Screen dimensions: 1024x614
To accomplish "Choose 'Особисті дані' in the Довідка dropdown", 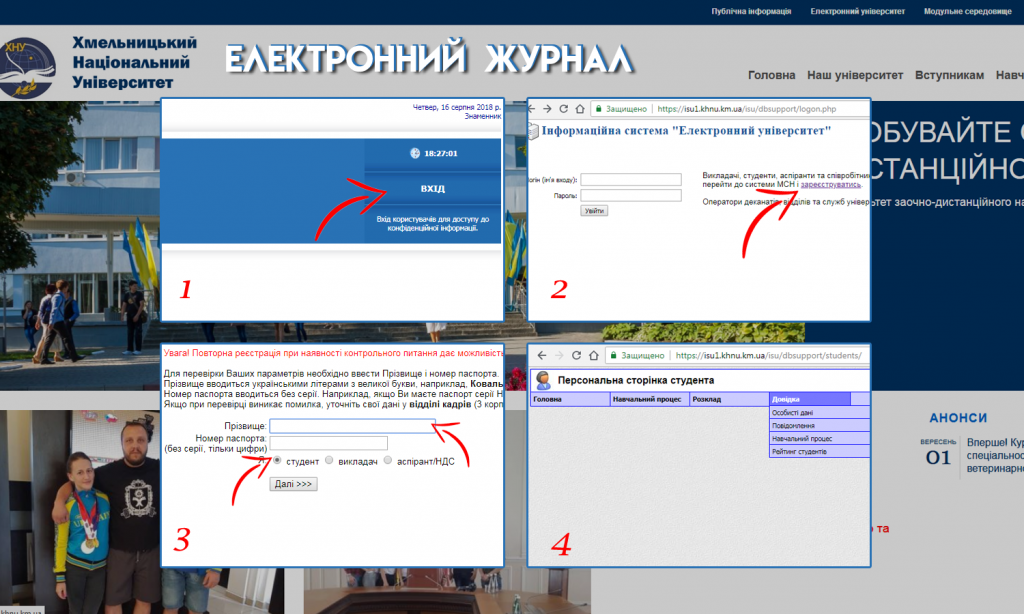I will (820, 413).
